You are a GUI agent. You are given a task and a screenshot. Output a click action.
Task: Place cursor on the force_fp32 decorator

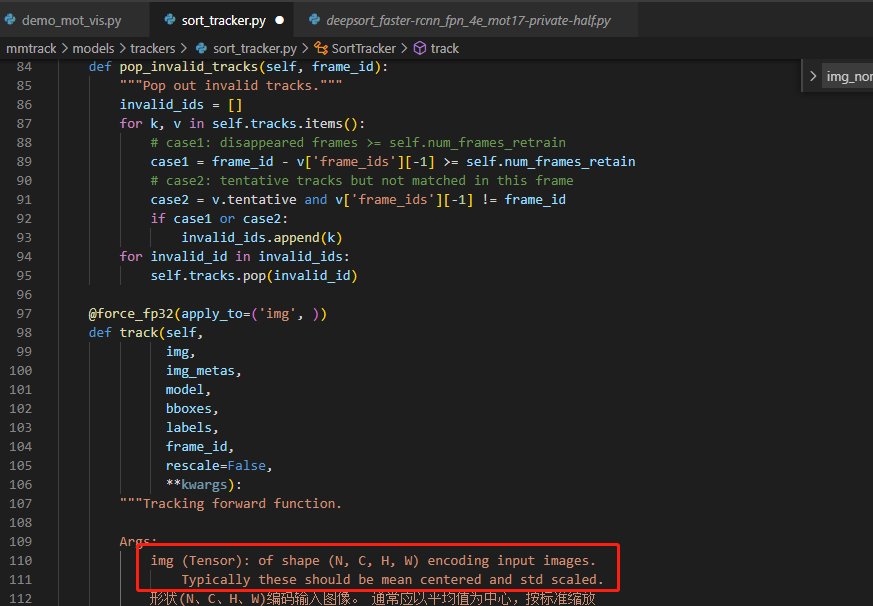tap(125, 313)
